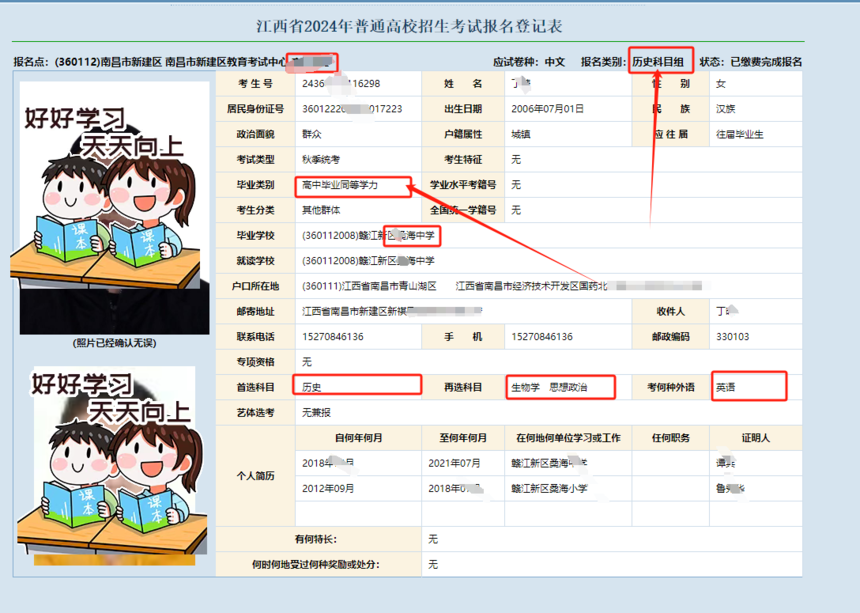Select the text (360111)江西省南昌市青山湖区
The height and width of the screenshot is (613, 860).
tap(369, 286)
